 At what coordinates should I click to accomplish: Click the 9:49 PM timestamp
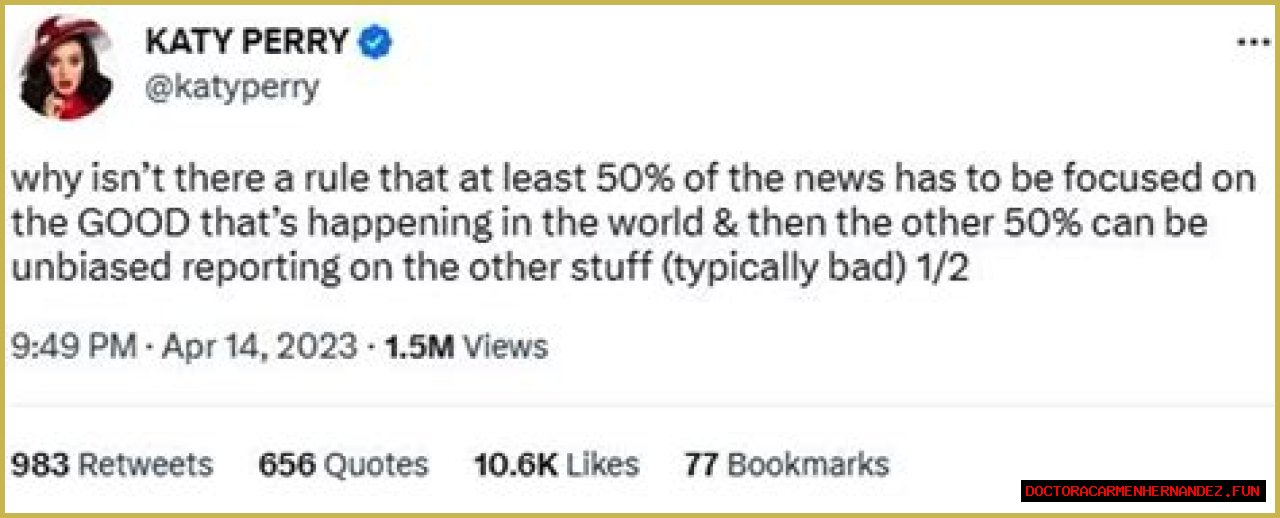pyautogui.click(x=73, y=347)
